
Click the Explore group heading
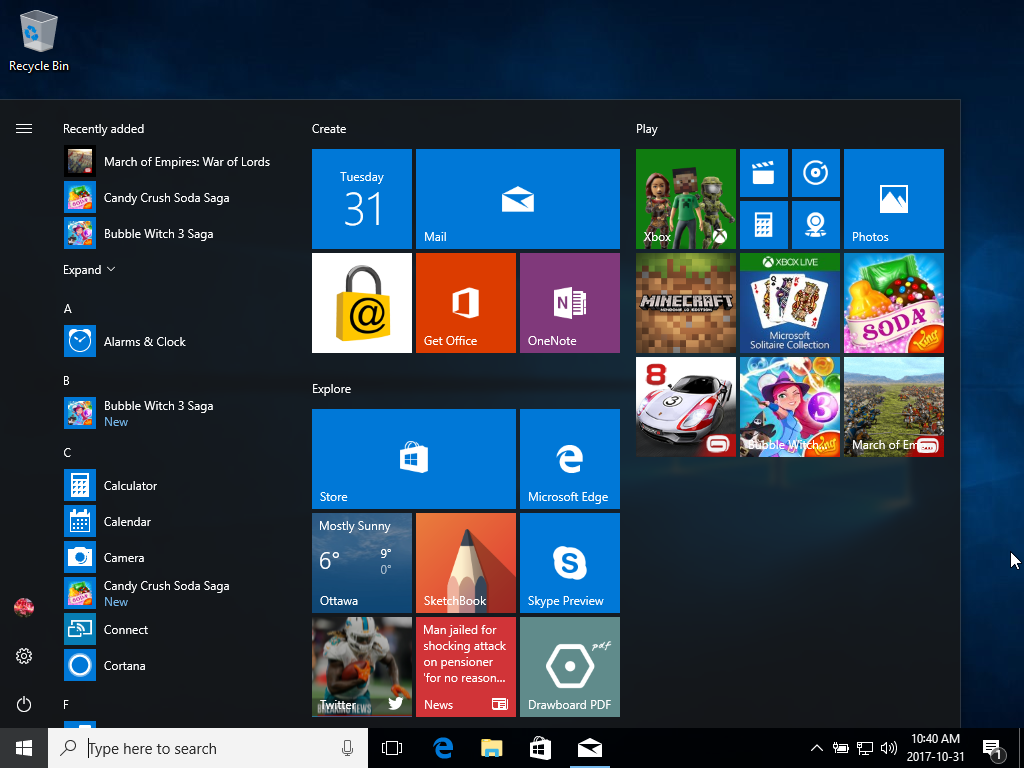[x=332, y=389]
